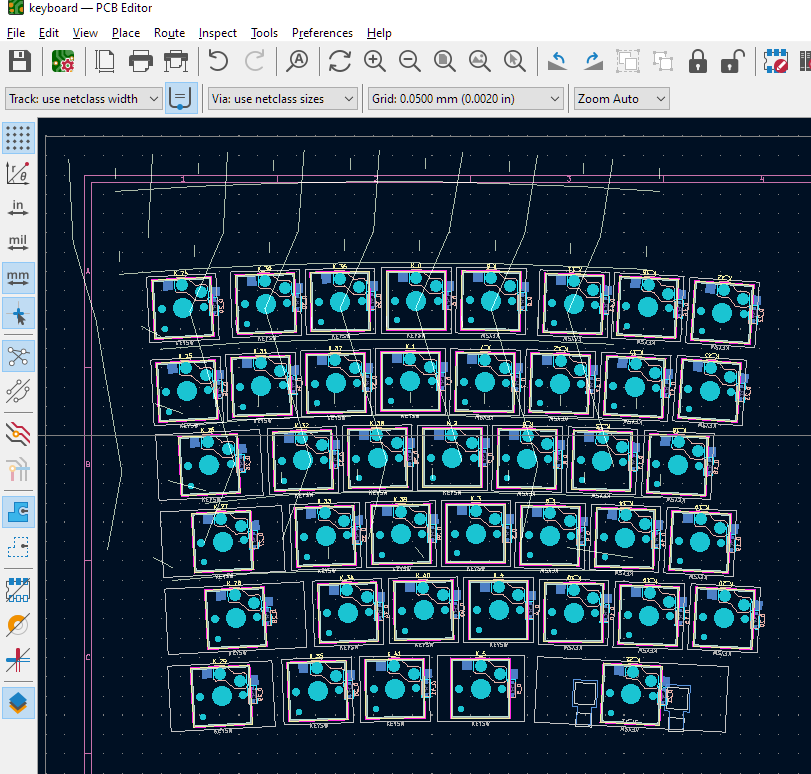Viewport: 811px width, 774px height.
Task: Unlock the selected items
Action: click(x=733, y=61)
